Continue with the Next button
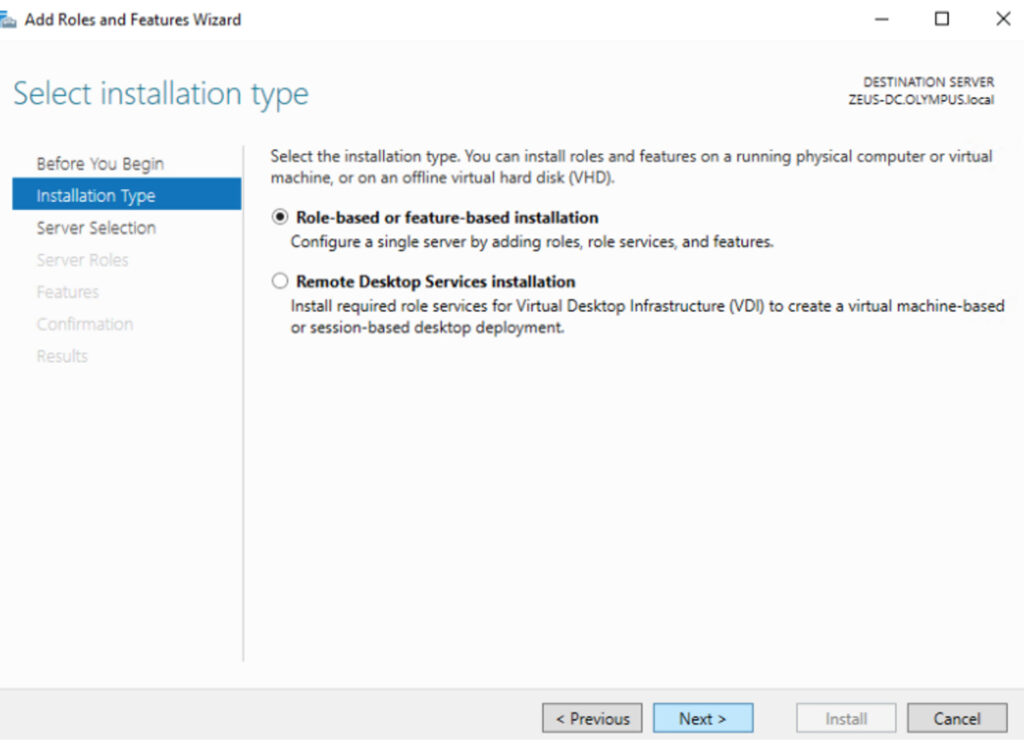Image resolution: width=1024 pixels, height=743 pixels. (702, 718)
